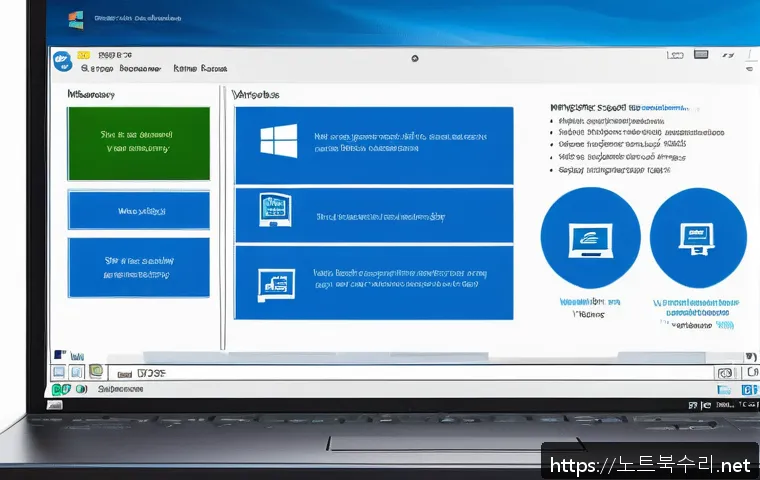Screen dimensions: 760x480
Task: Click the camera-like icon at the bottom bar's right end
Action: (724, 372)
